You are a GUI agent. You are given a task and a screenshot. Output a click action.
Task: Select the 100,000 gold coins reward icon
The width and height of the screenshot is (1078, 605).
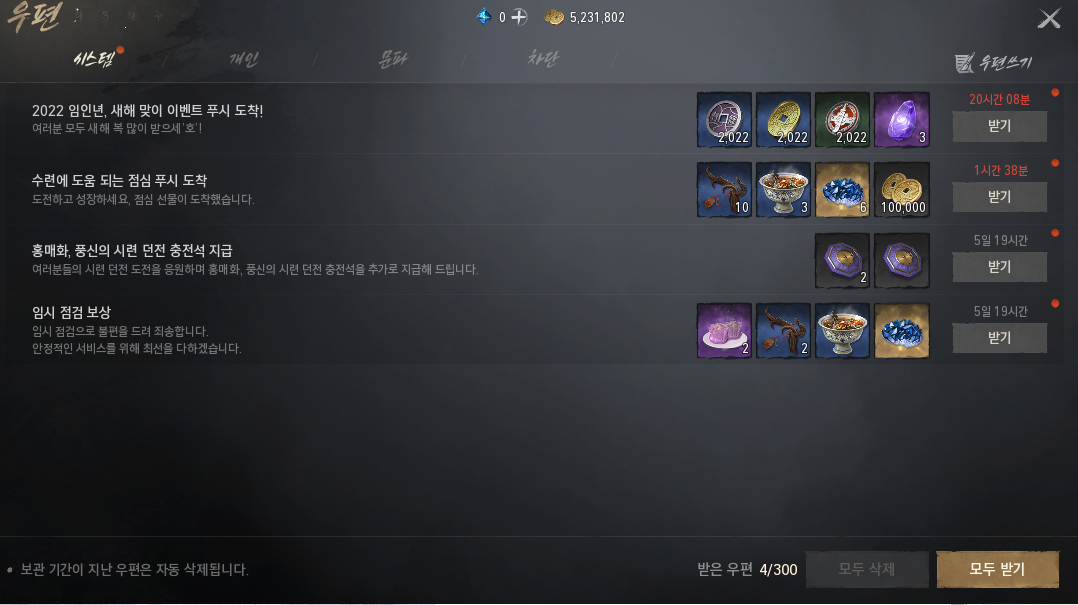[x=901, y=190]
